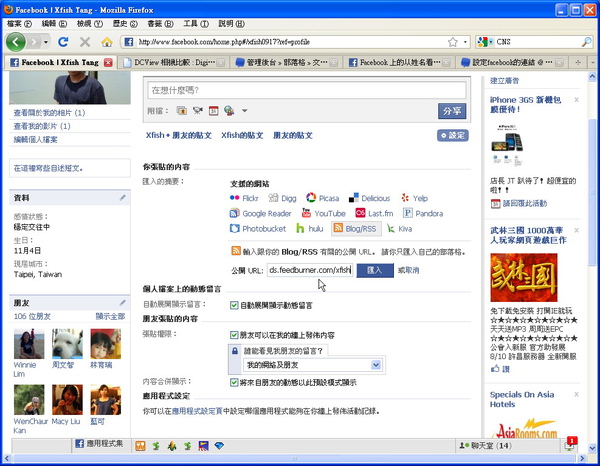The image size is (600, 466).
Task: Select Pandora from supported sites
Action: tap(423, 213)
